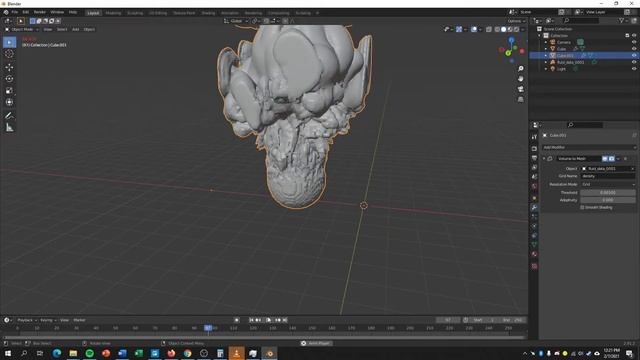Jump to timeline start button

click(x=251, y=320)
